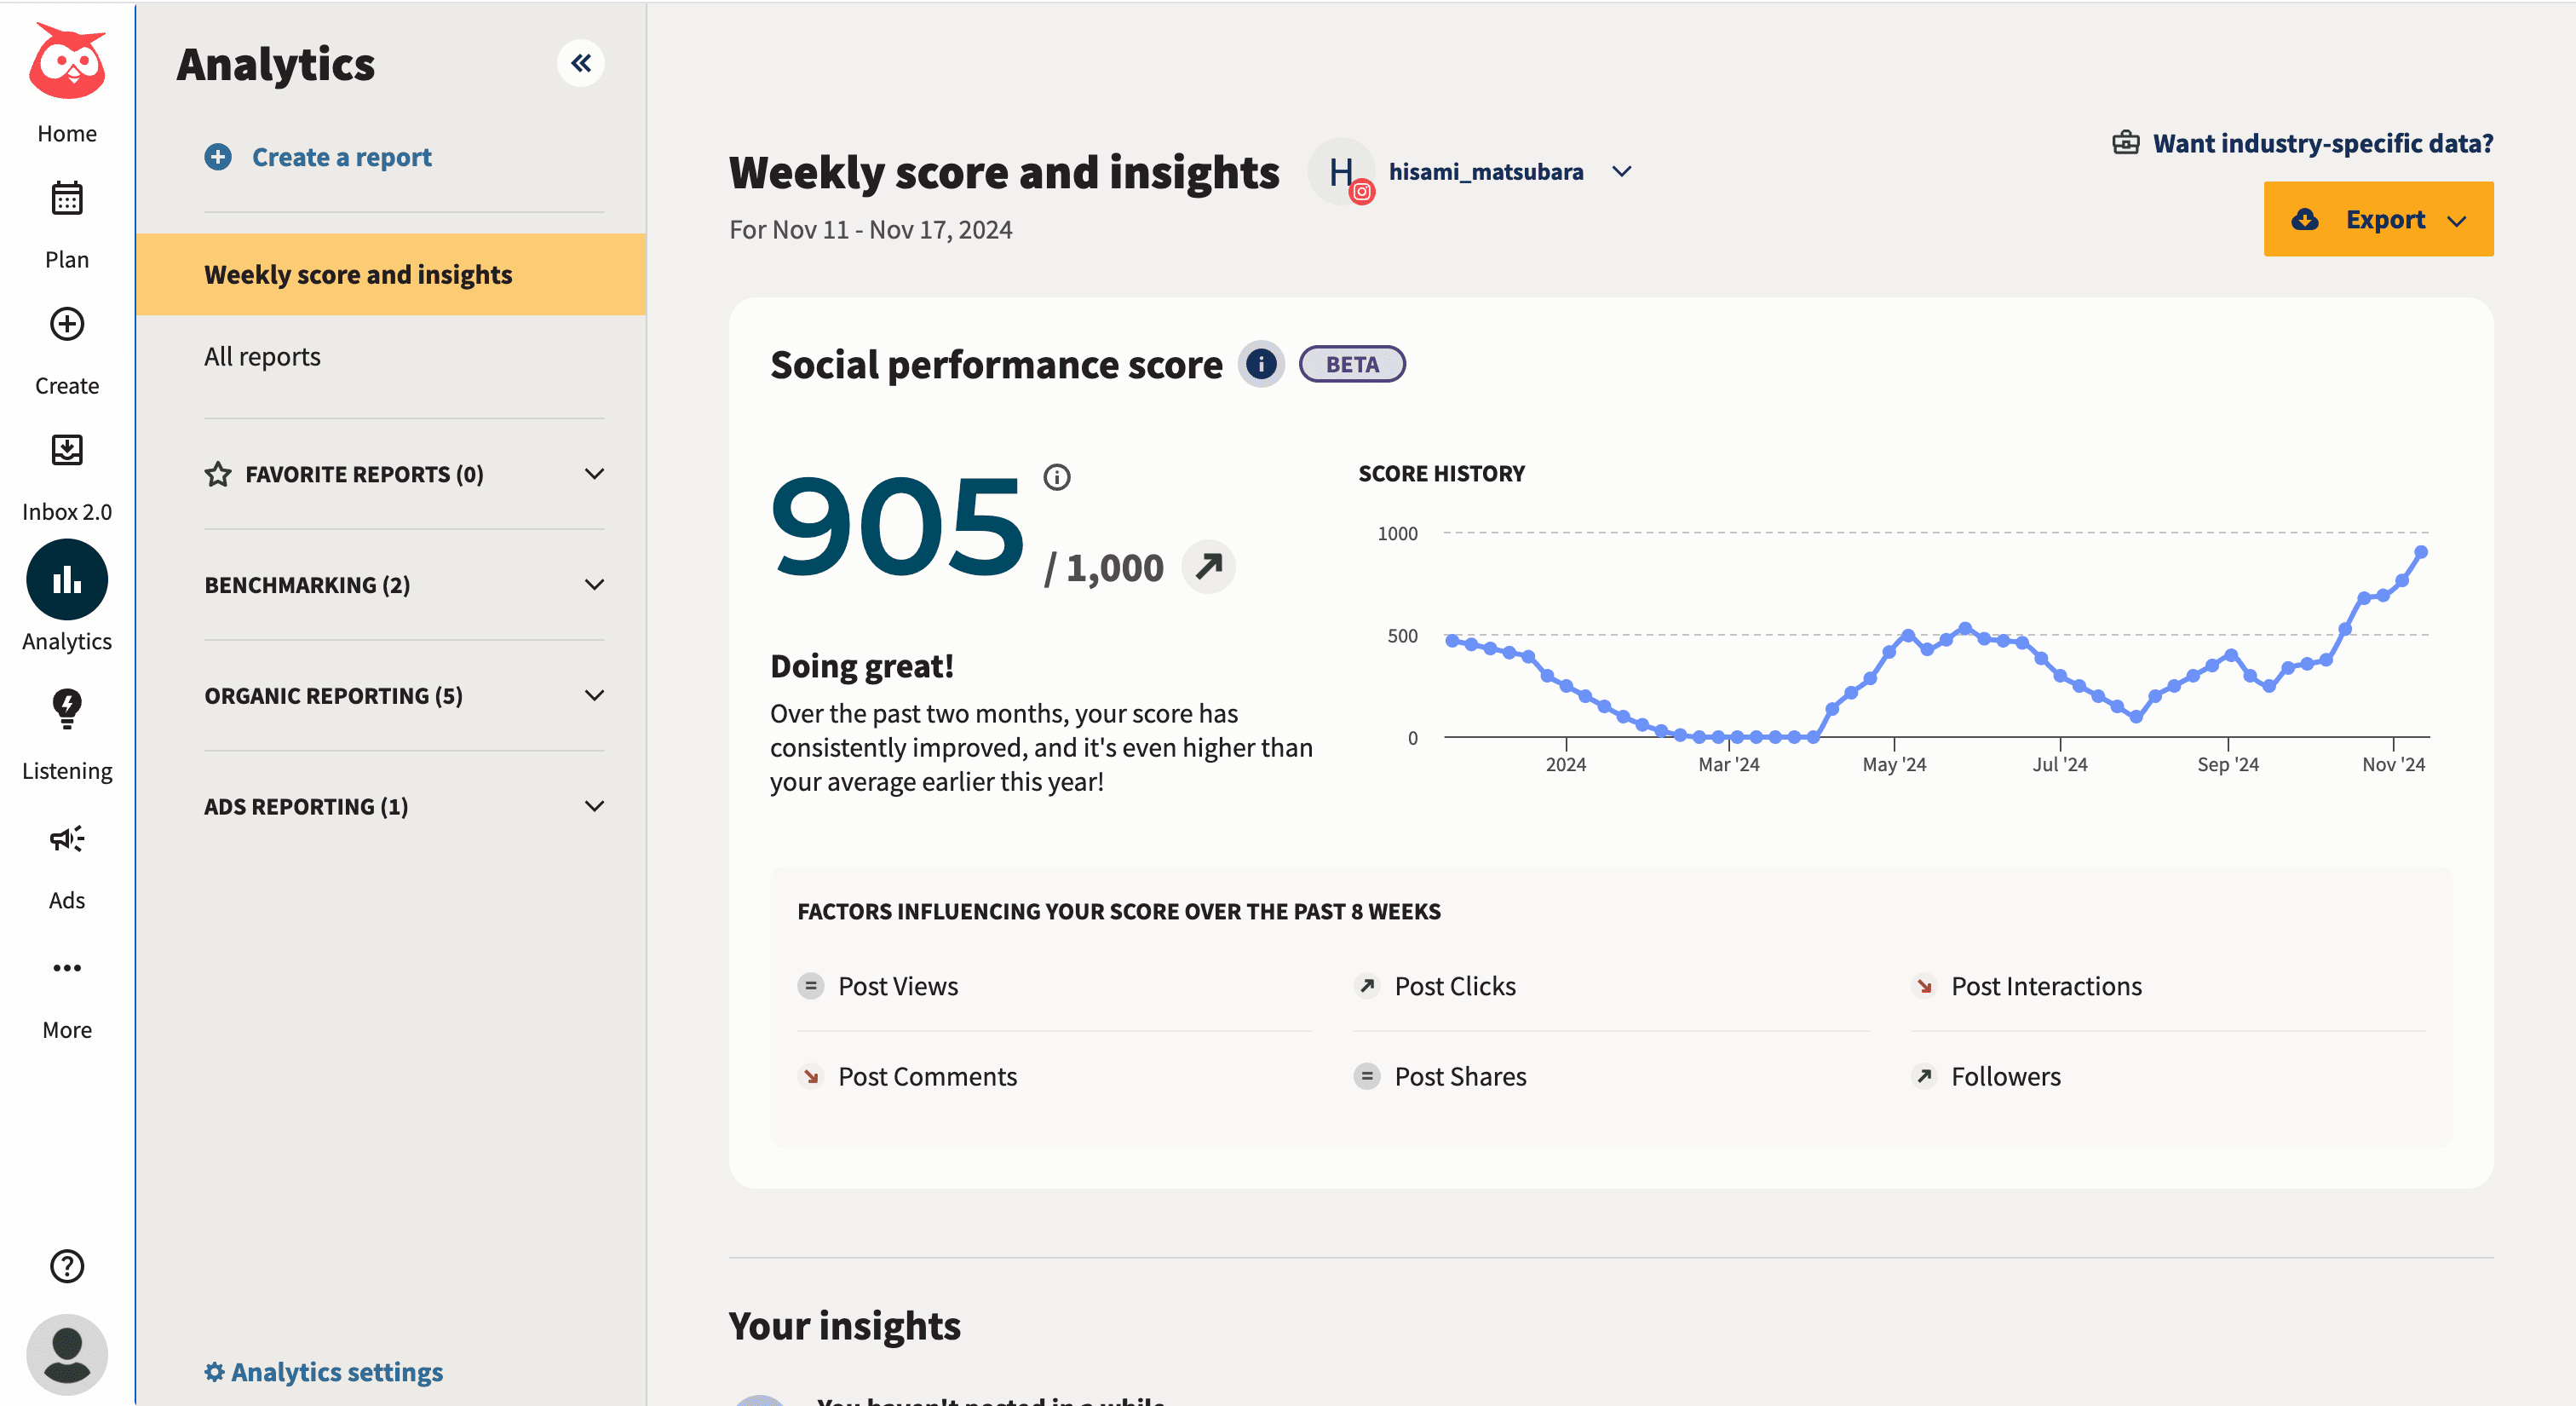Image resolution: width=2576 pixels, height=1406 pixels.
Task: Open Inbox 2.0 from sidebar
Action: coord(67,451)
